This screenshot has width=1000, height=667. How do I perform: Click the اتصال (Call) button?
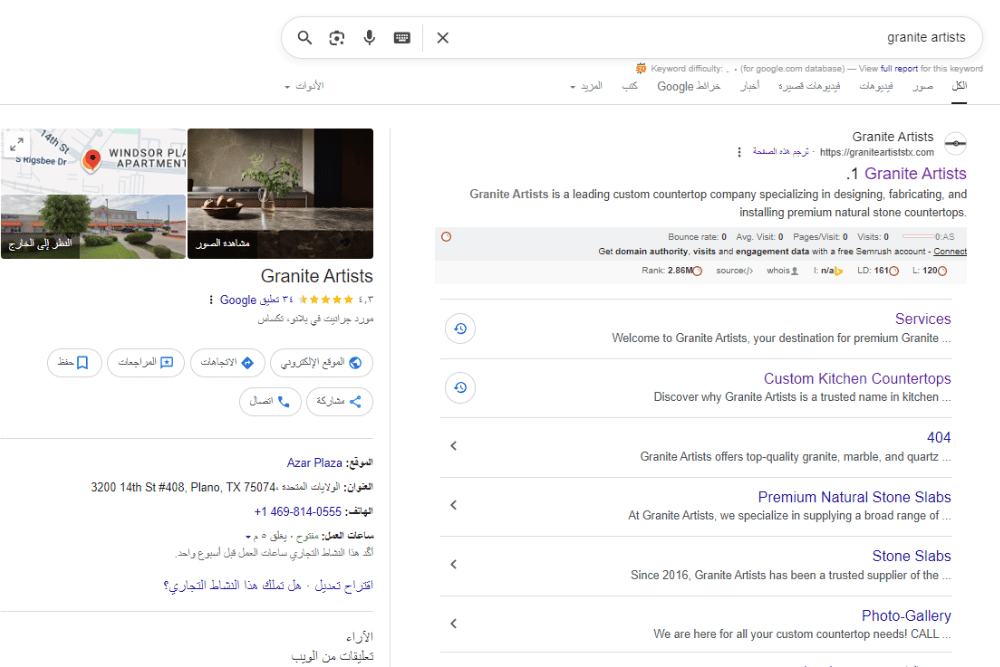[x=270, y=402]
